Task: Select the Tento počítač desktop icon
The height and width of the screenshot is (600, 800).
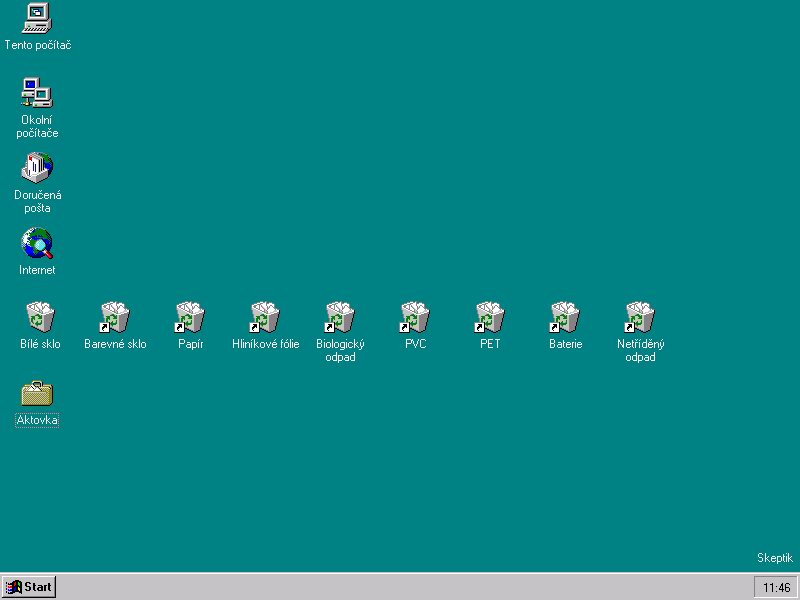Action: click(x=37, y=18)
